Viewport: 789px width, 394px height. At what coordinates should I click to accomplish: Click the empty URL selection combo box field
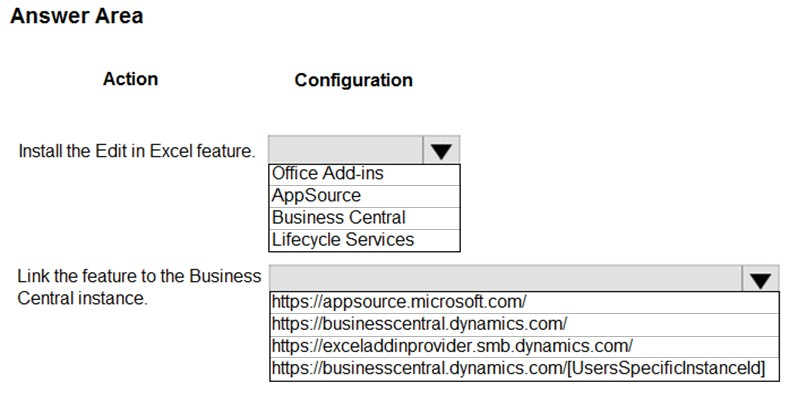(506, 279)
